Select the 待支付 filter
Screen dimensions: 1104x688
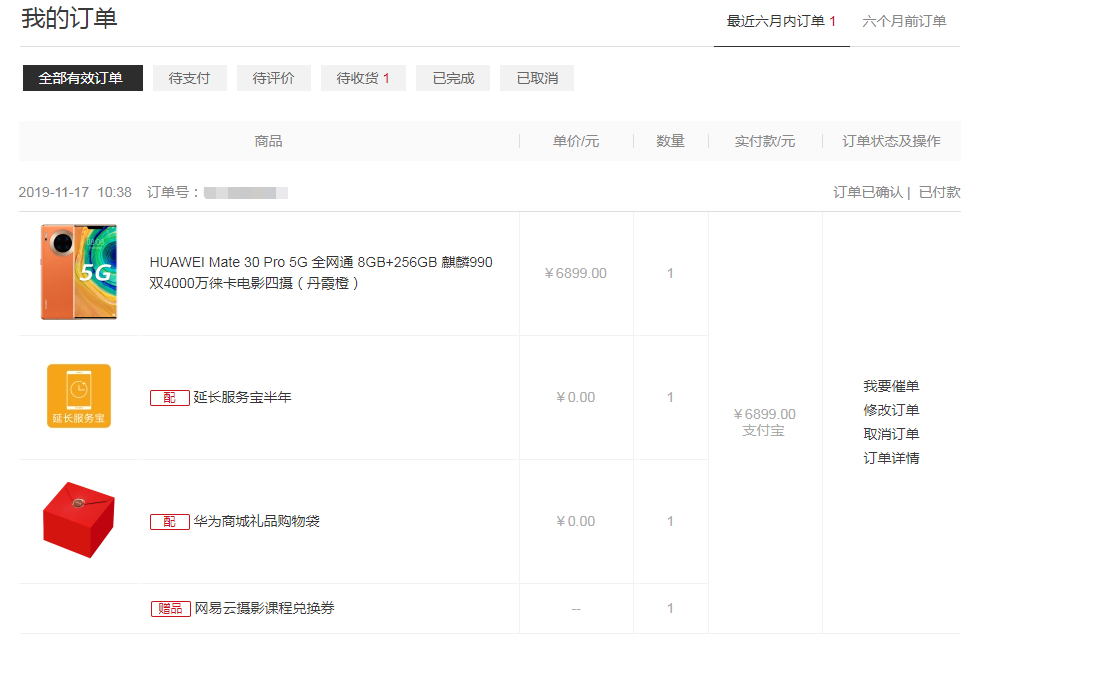point(189,78)
